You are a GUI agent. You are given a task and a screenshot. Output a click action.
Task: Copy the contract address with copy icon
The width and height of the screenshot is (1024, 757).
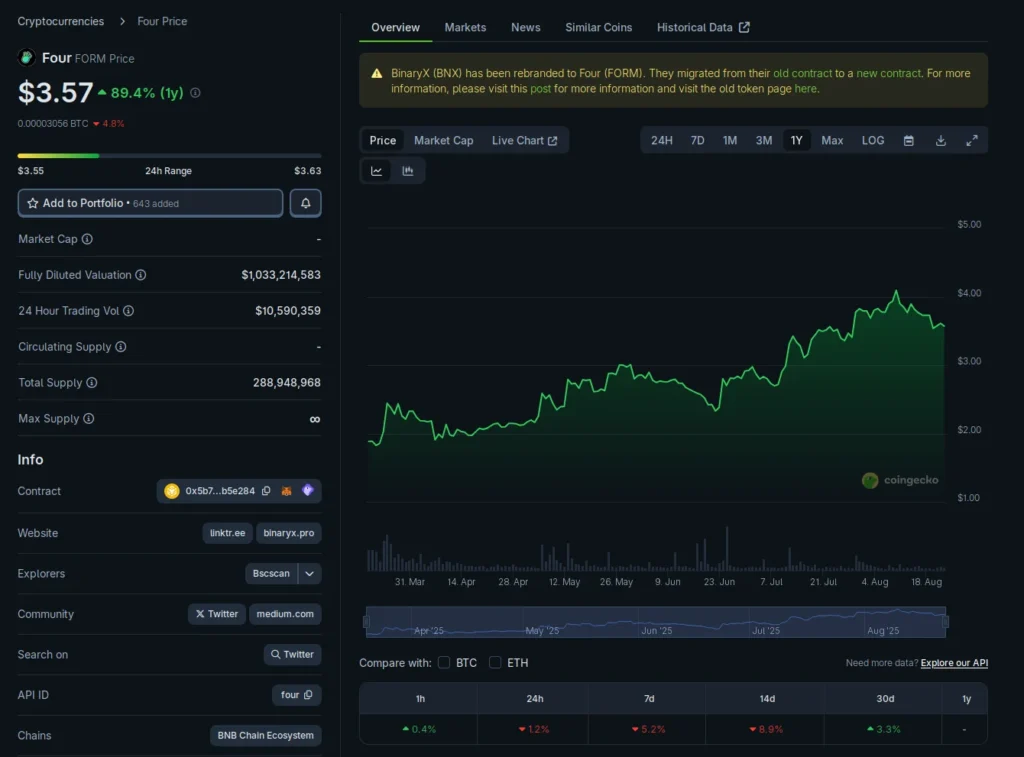[x=266, y=491]
